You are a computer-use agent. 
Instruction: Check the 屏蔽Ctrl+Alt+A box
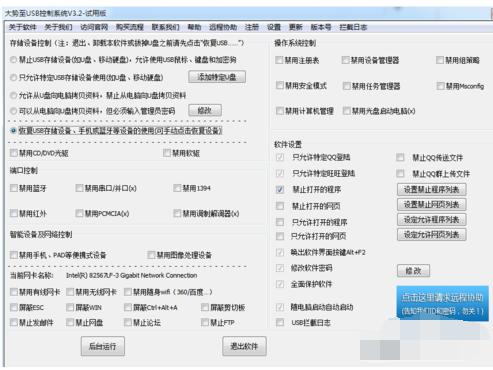click(x=128, y=307)
